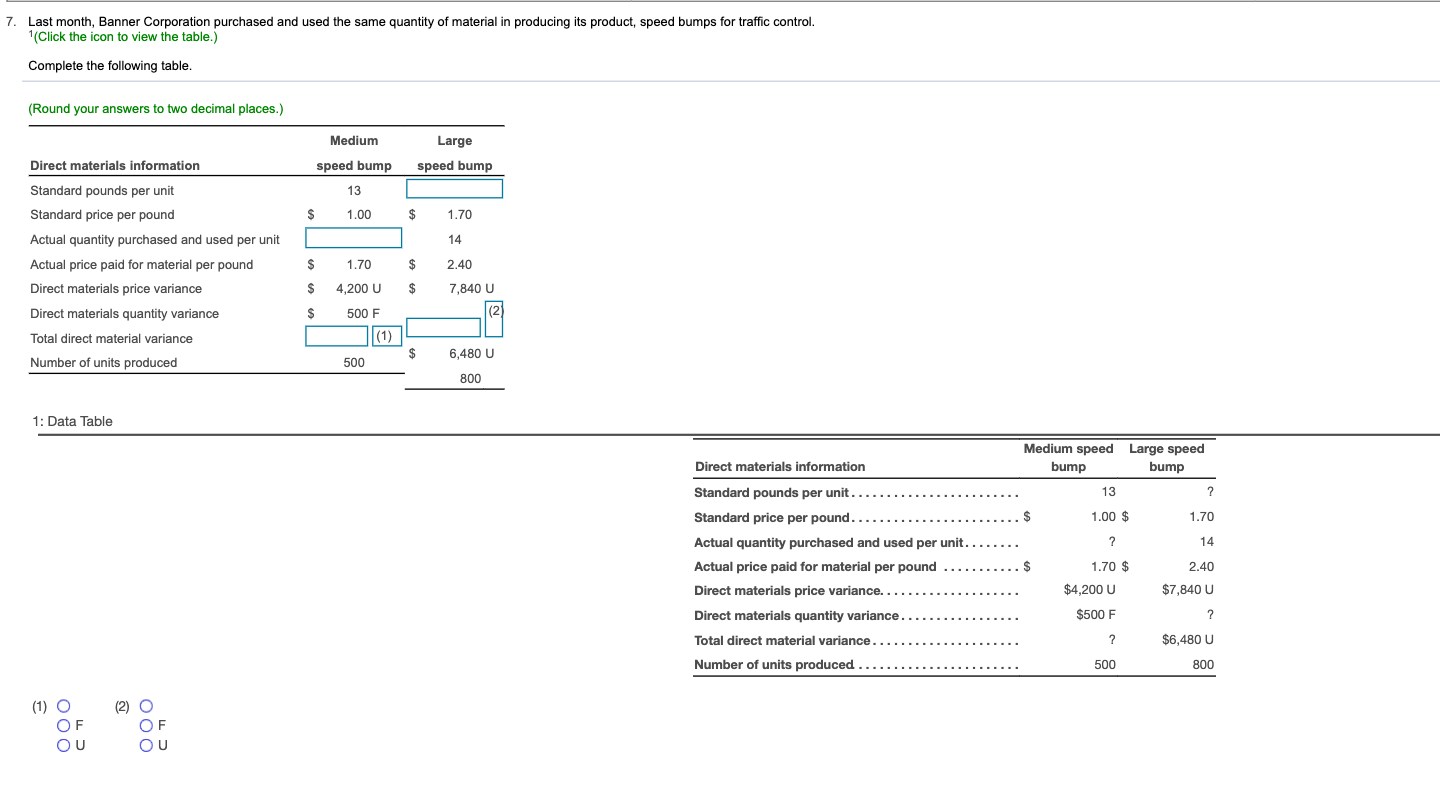Click the Medium actual quantity purchased input box
Image resolution: width=1440 pixels, height=811 pixels.
point(353,238)
